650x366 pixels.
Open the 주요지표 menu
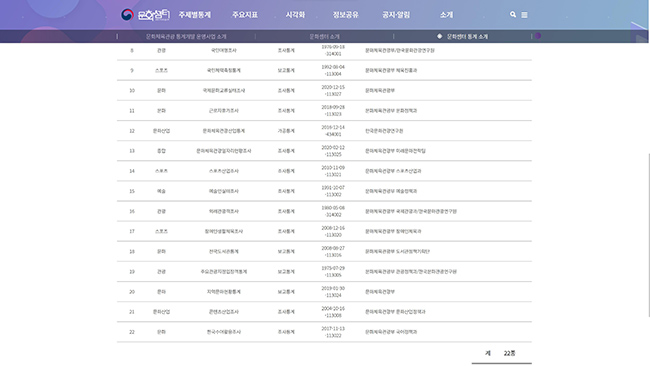click(x=245, y=15)
